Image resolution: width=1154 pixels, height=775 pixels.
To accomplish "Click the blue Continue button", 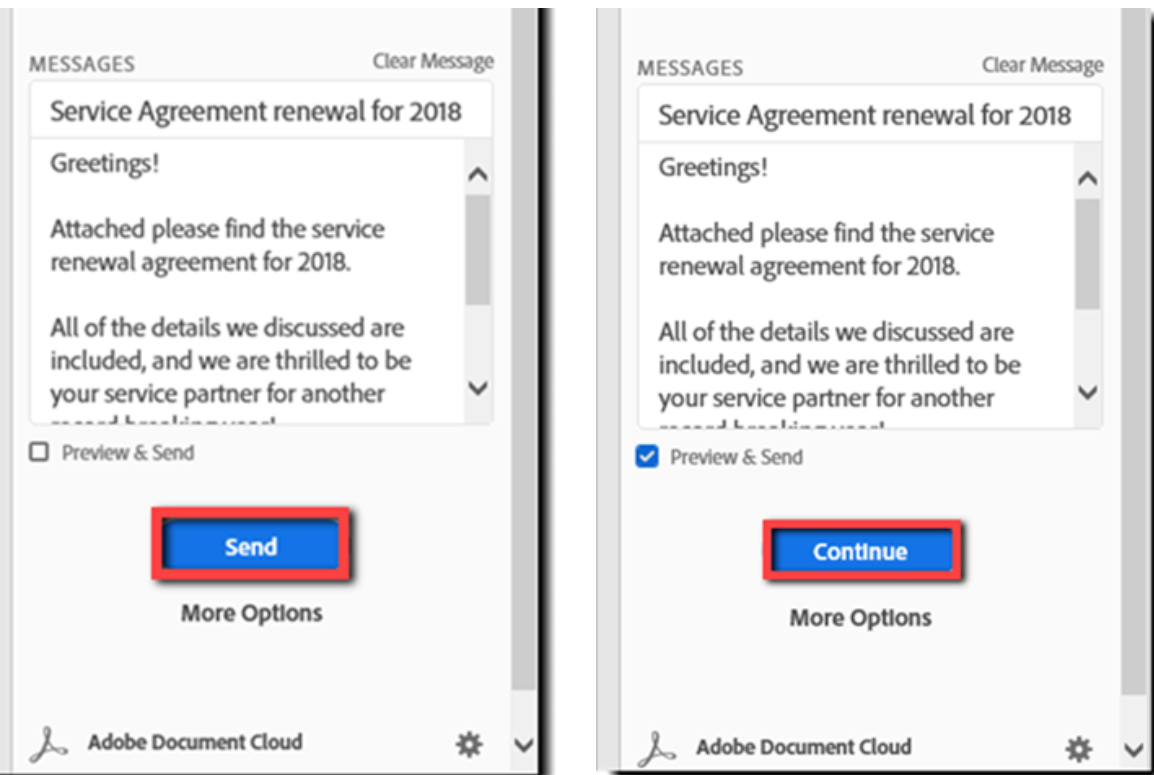I will [x=860, y=551].
